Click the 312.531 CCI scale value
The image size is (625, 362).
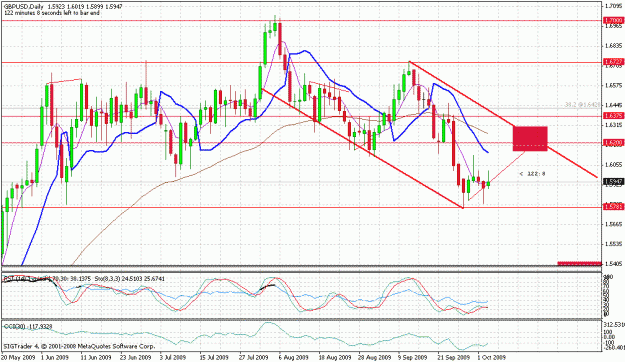tap(615, 324)
